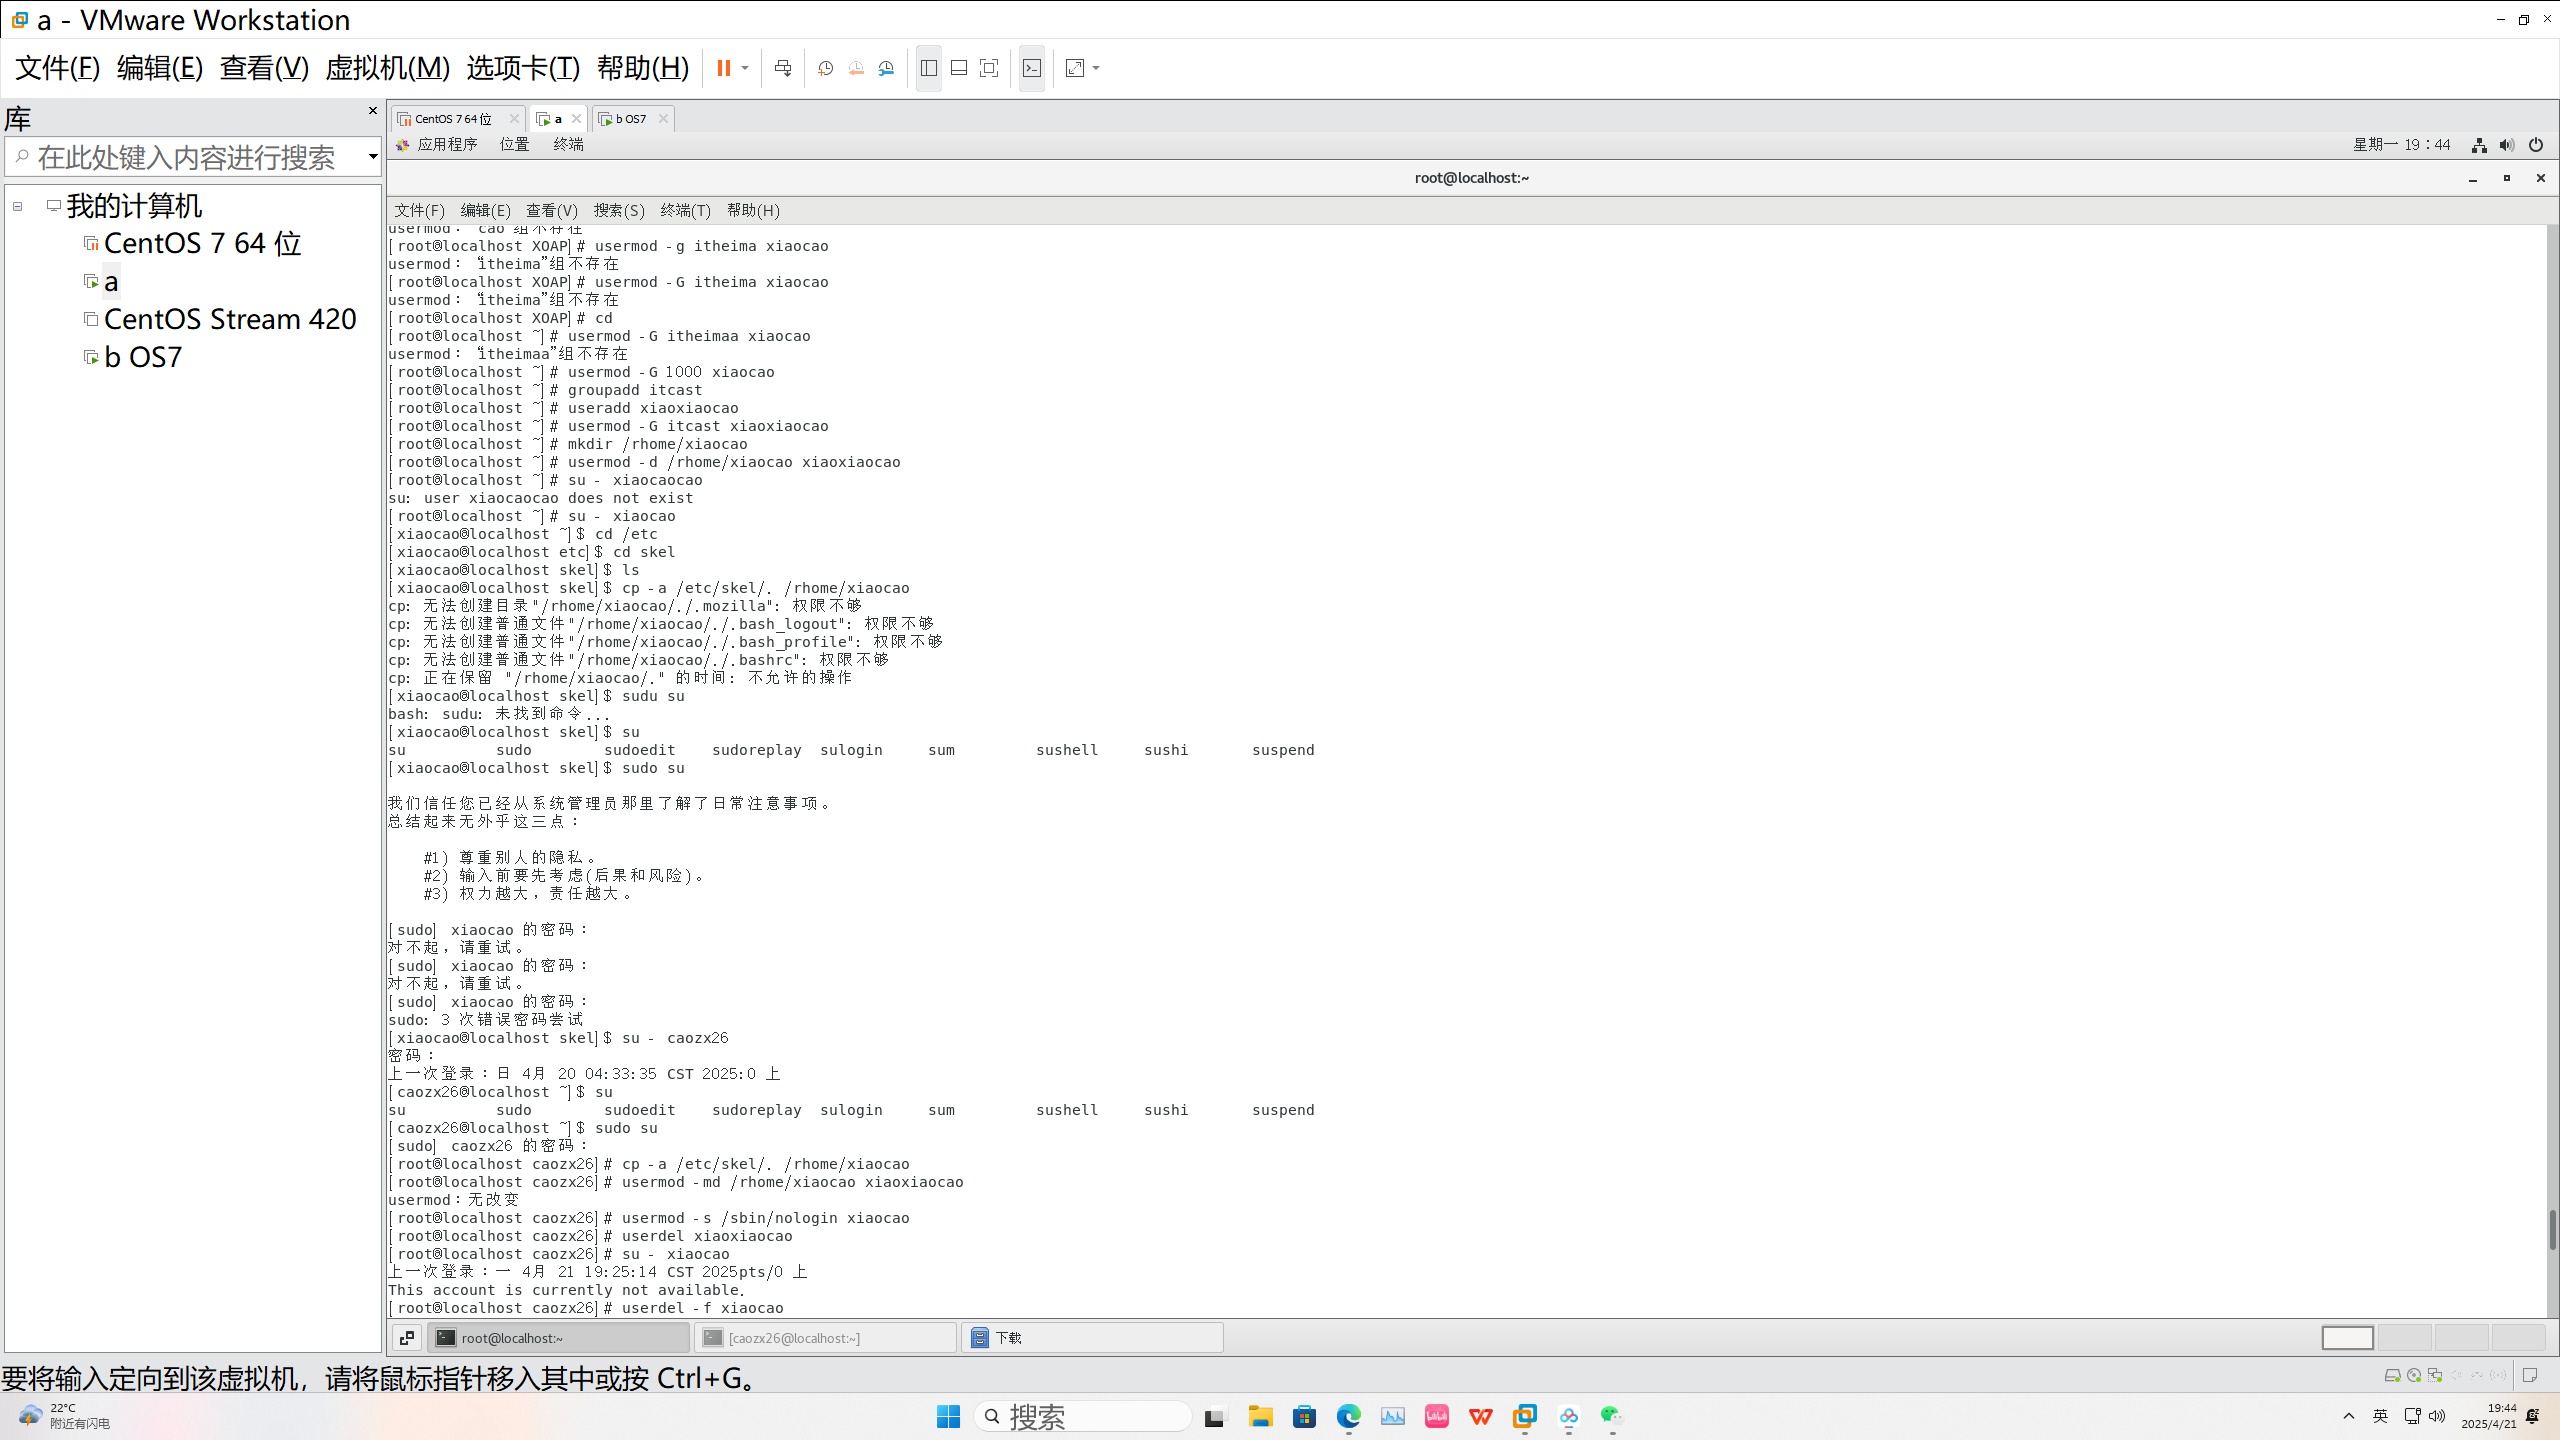Click the terminal vertical scrollbar

click(x=2551, y=1229)
